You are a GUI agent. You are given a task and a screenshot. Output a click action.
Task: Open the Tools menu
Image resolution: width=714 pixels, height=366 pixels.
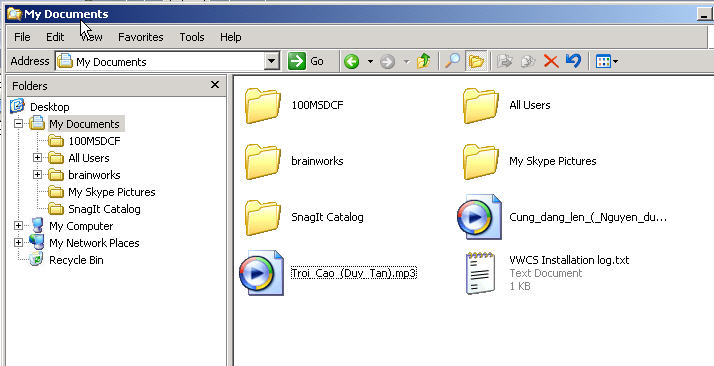click(x=192, y=37)
